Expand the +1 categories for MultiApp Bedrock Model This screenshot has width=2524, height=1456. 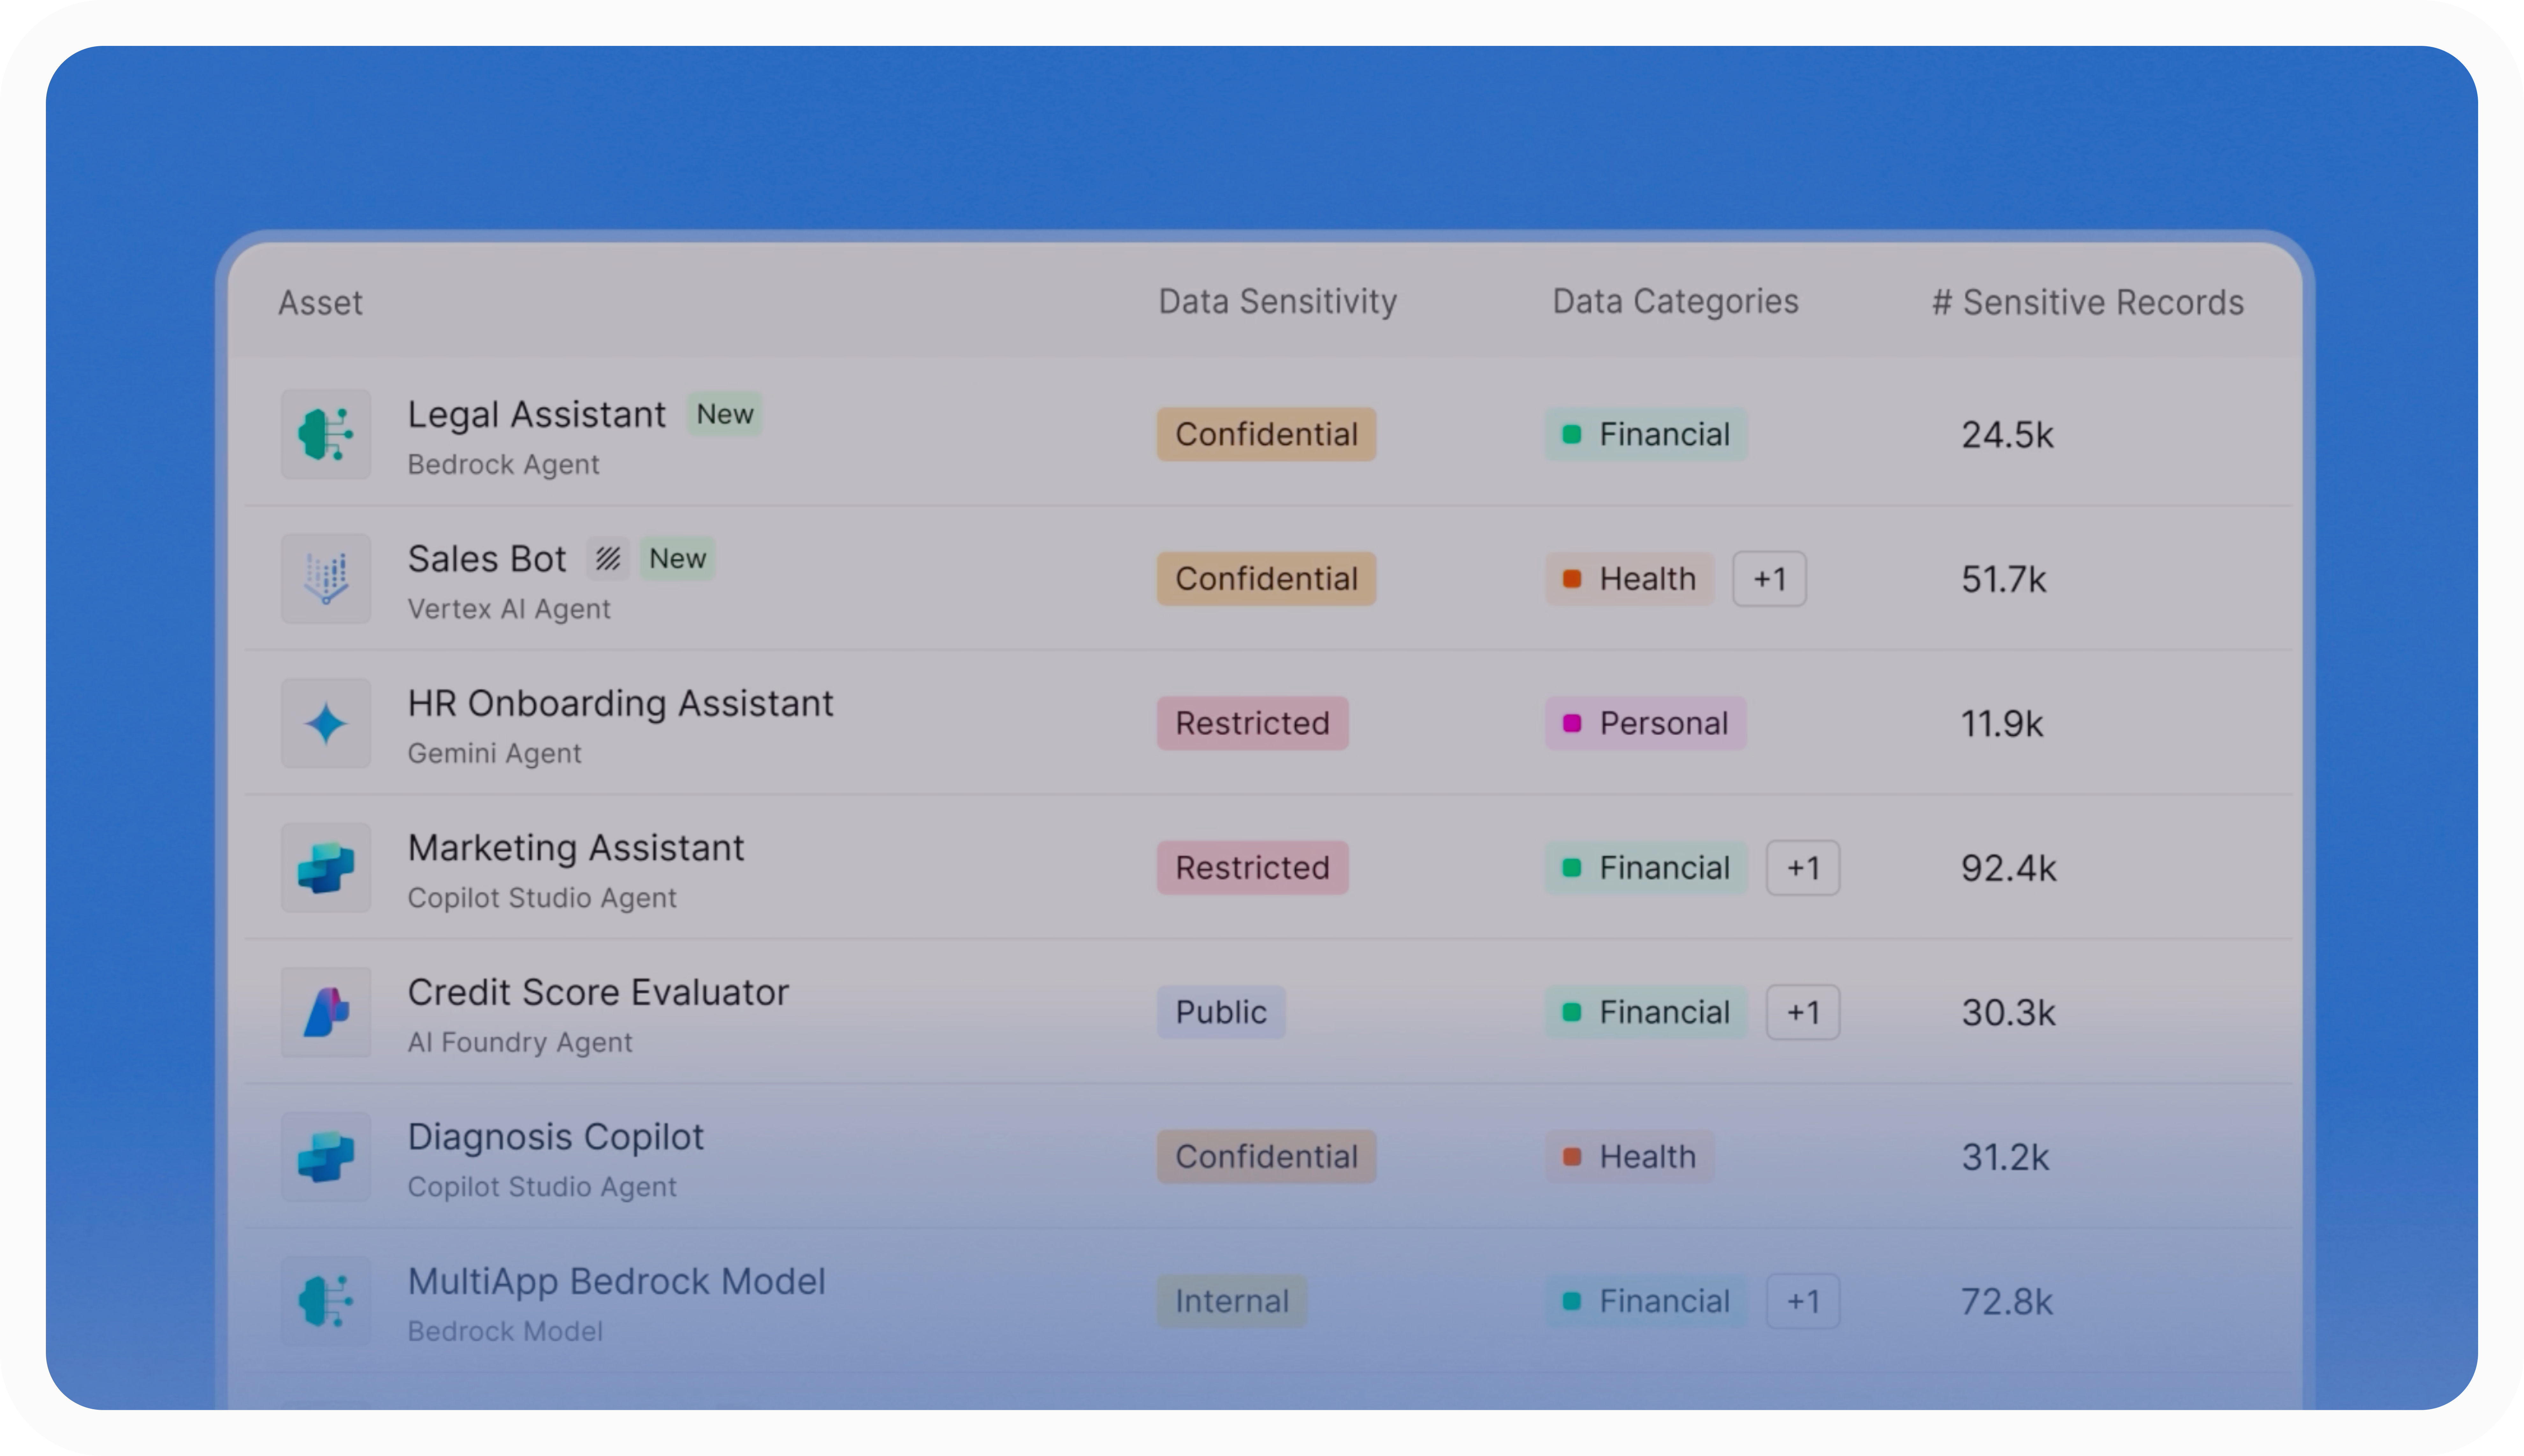(1803, 1301)
